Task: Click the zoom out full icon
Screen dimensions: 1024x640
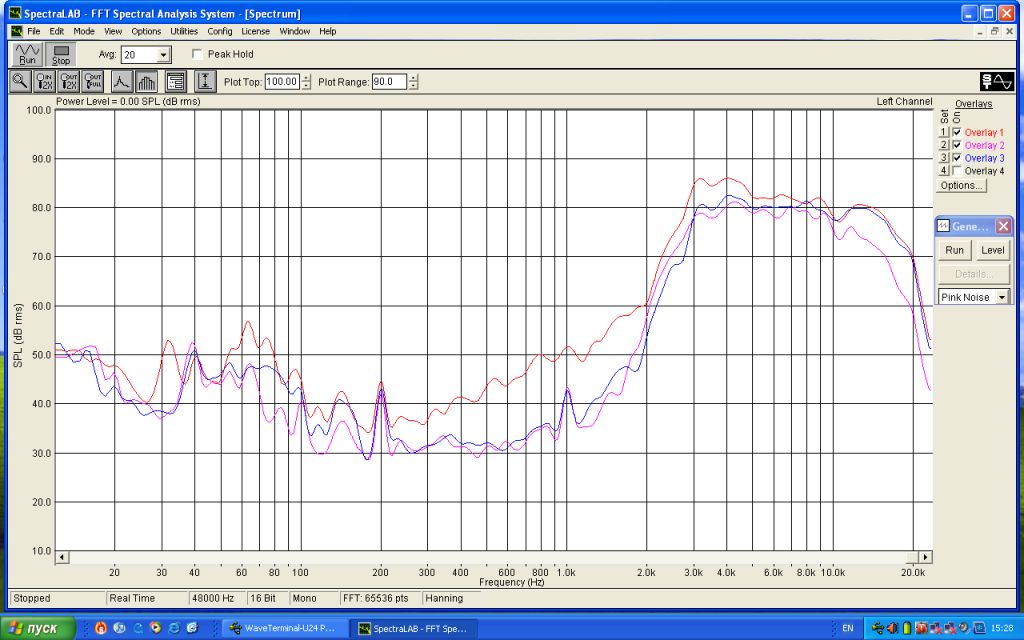Action: pyautogui.click(x=93, y=82)
